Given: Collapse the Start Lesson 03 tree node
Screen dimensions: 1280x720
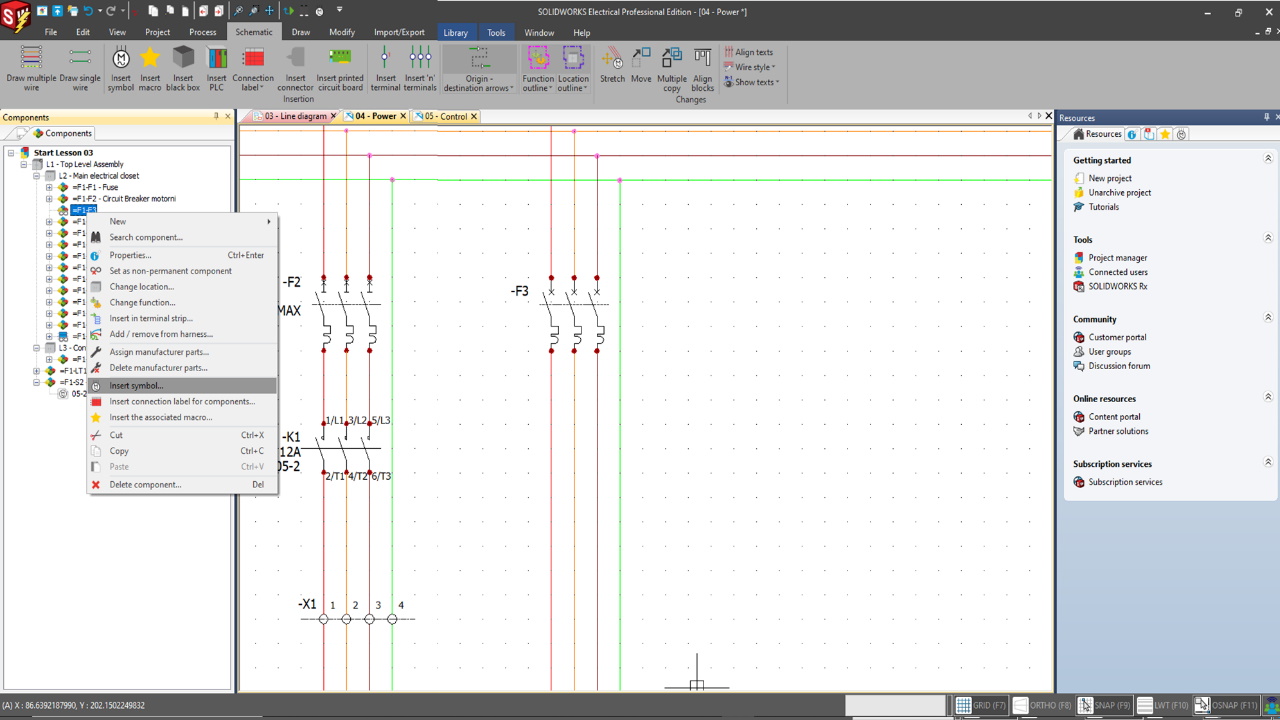Looking at the screenshot, I should click(x=11, y=153).
